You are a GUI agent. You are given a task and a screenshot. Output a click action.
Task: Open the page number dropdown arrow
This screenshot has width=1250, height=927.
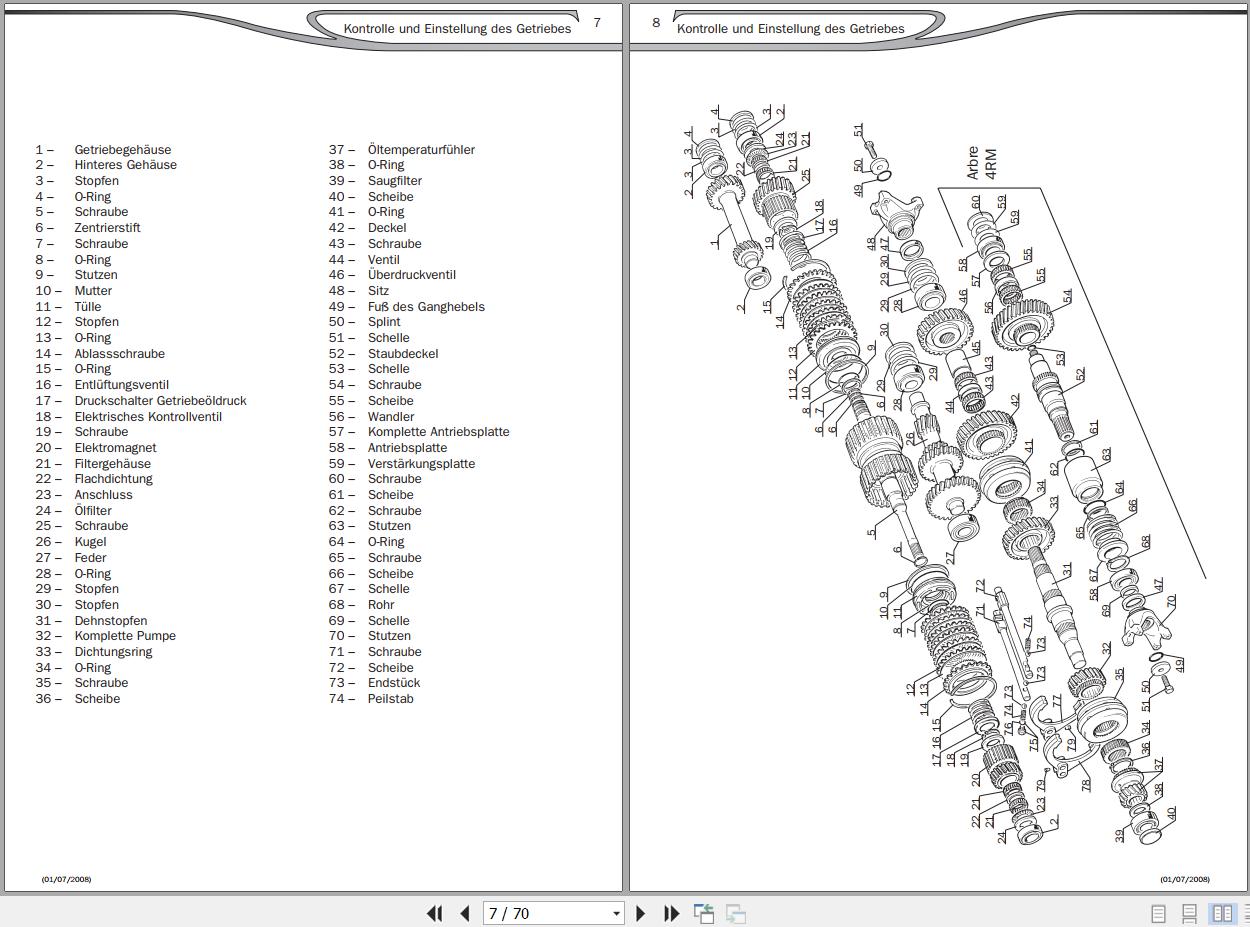(616, 914)
